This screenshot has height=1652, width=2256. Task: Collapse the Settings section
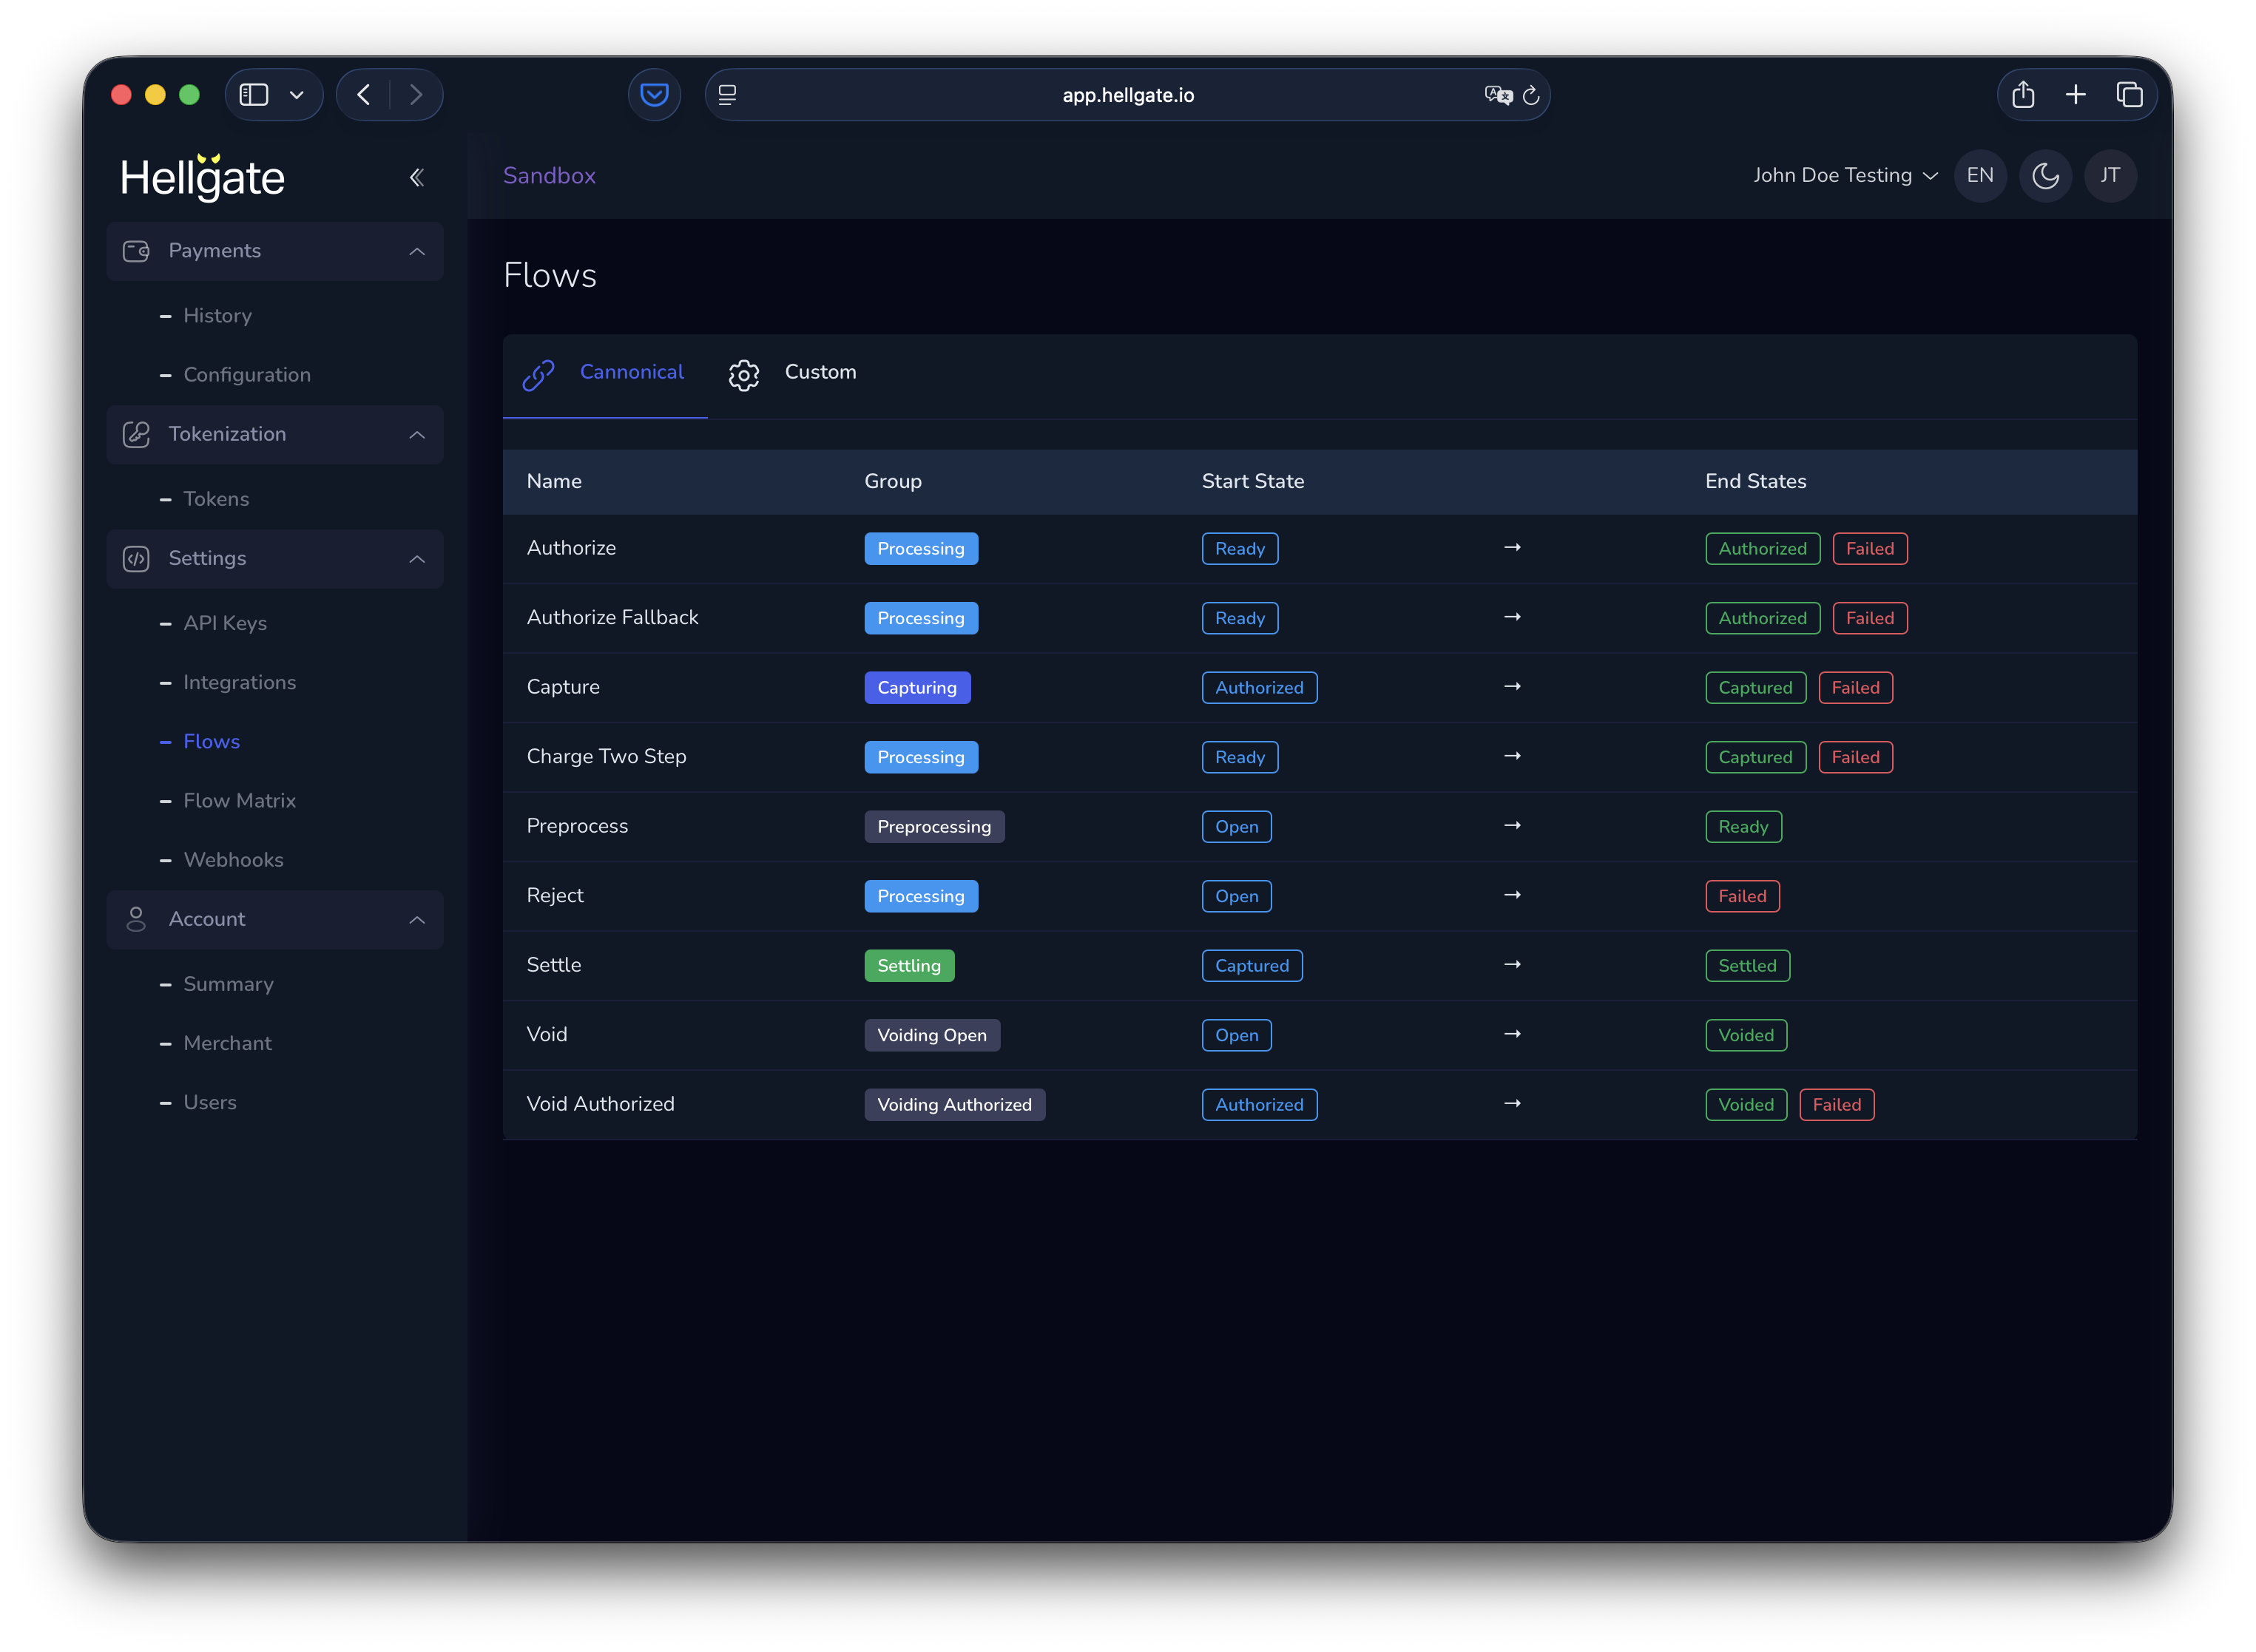pos(417,558)
